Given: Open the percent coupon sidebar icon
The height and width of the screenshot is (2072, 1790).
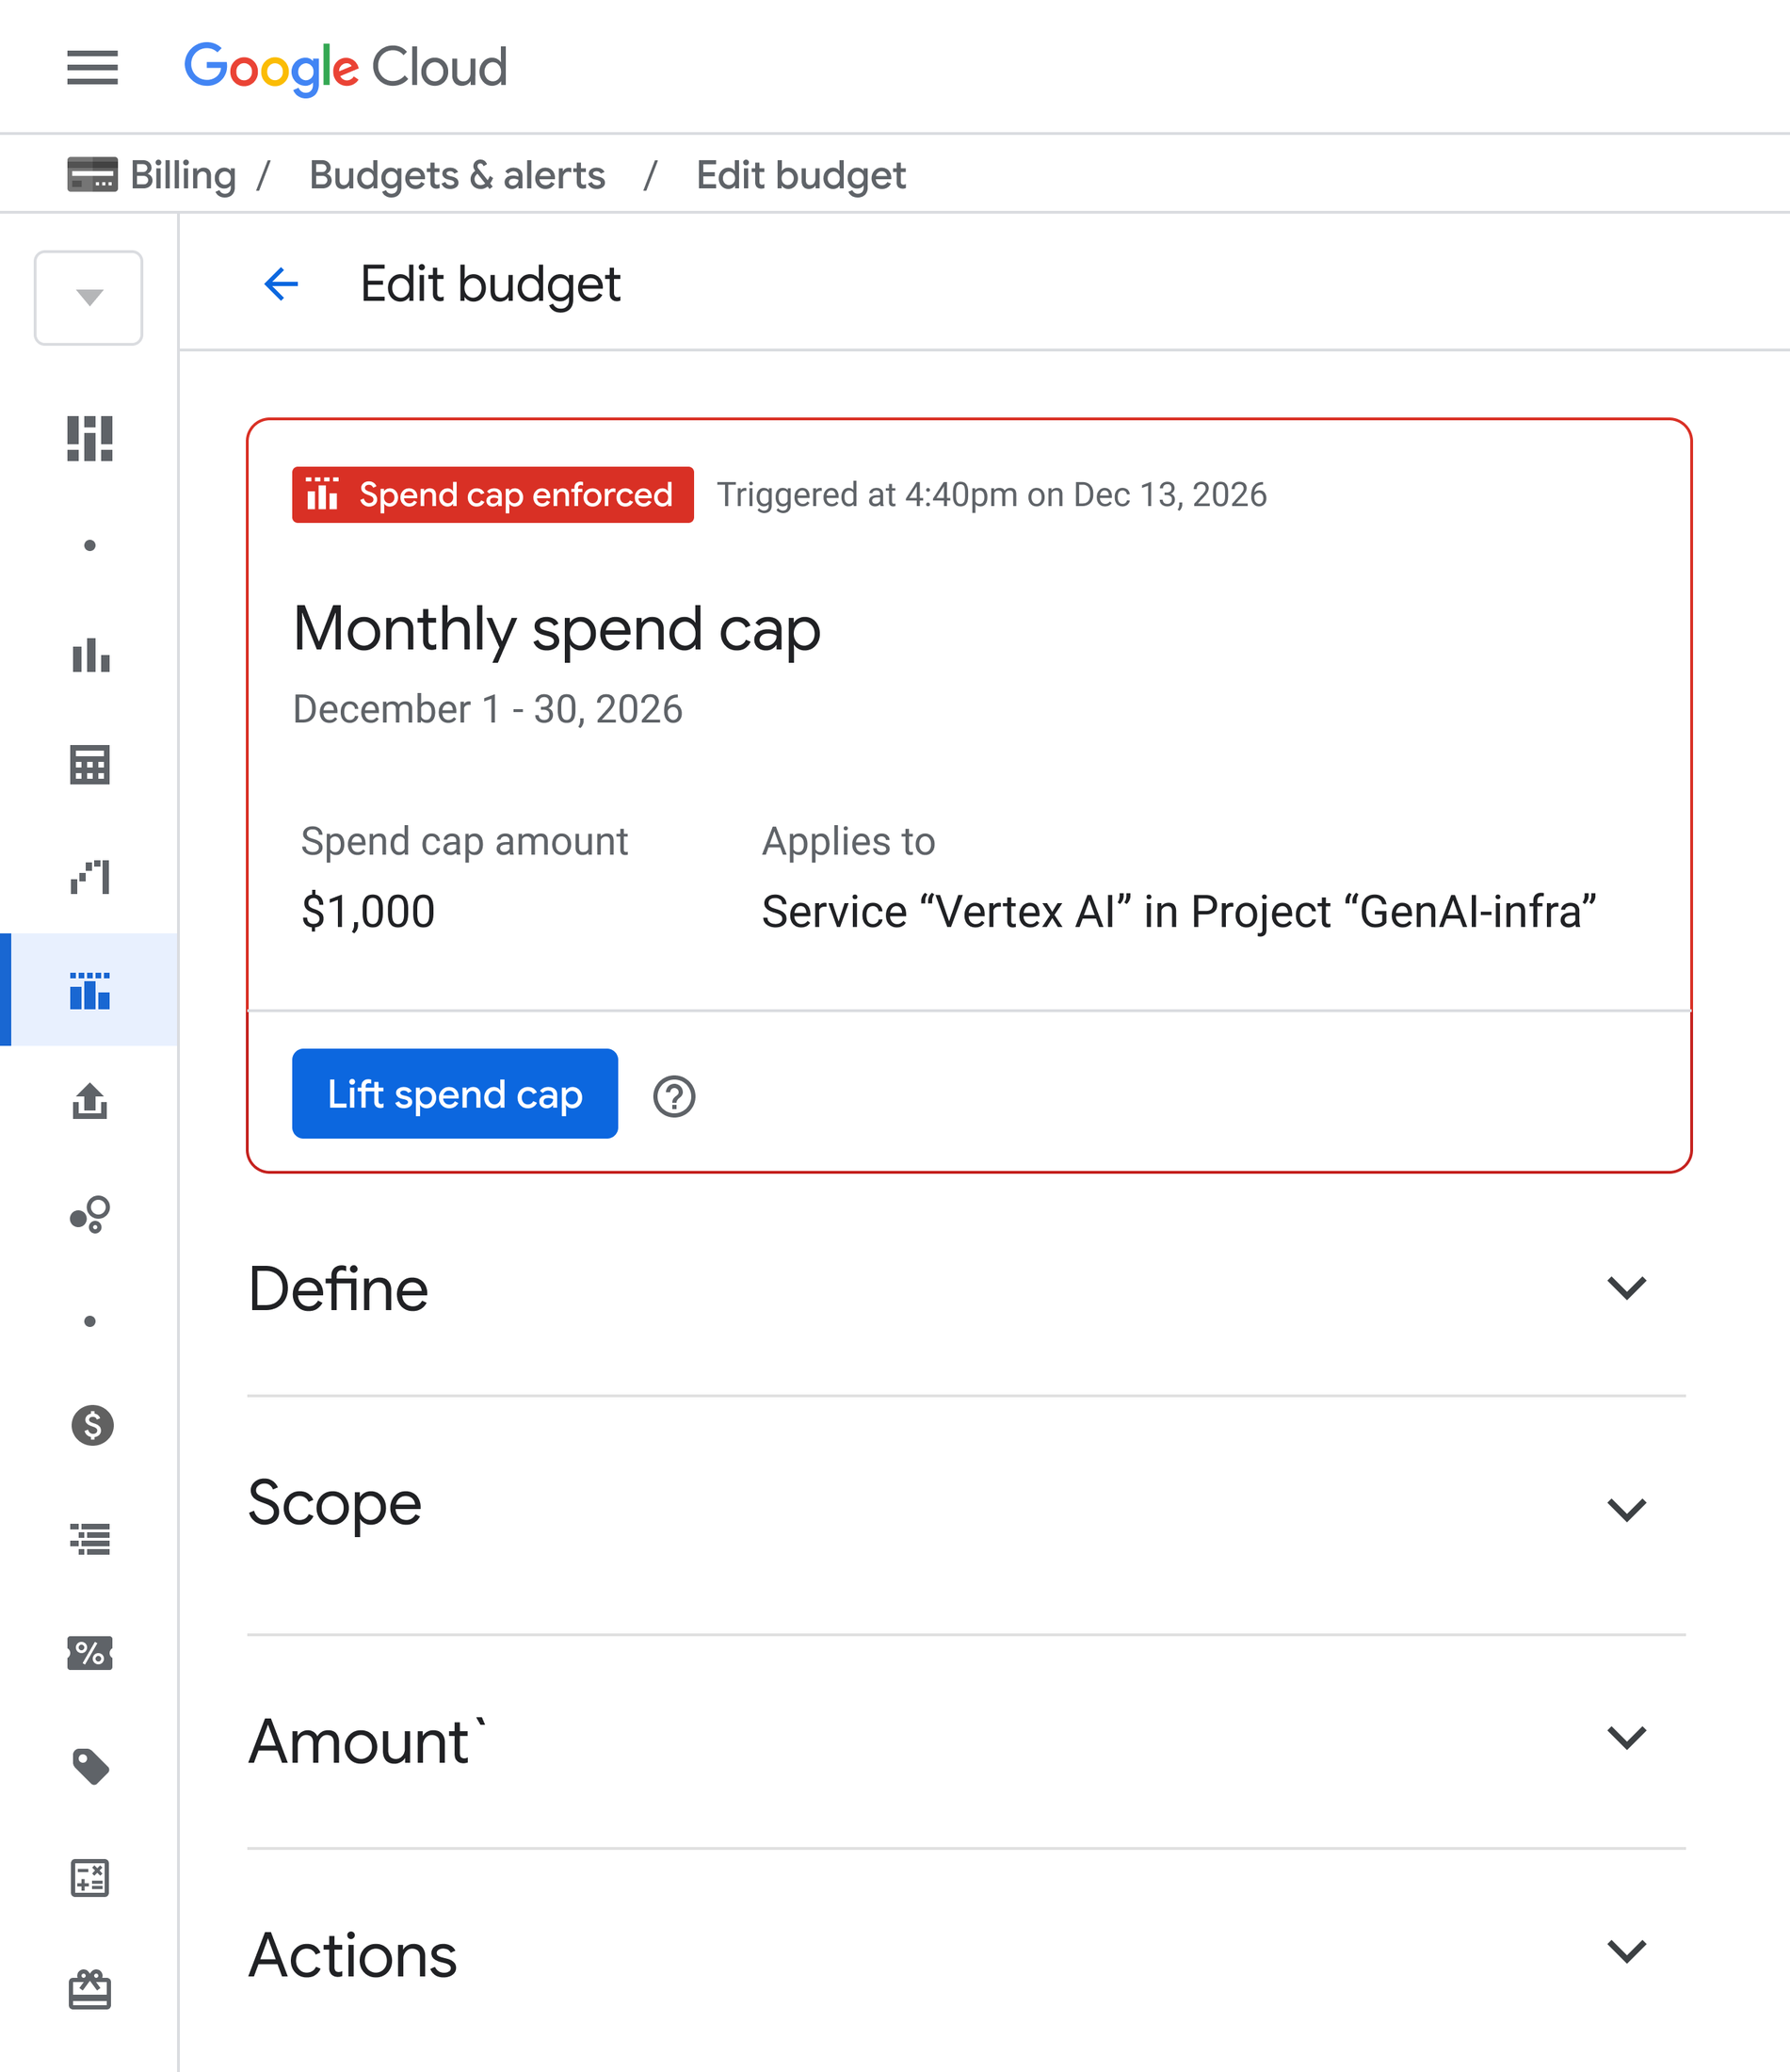Looking at the screenshot, I should [90, 1653].
